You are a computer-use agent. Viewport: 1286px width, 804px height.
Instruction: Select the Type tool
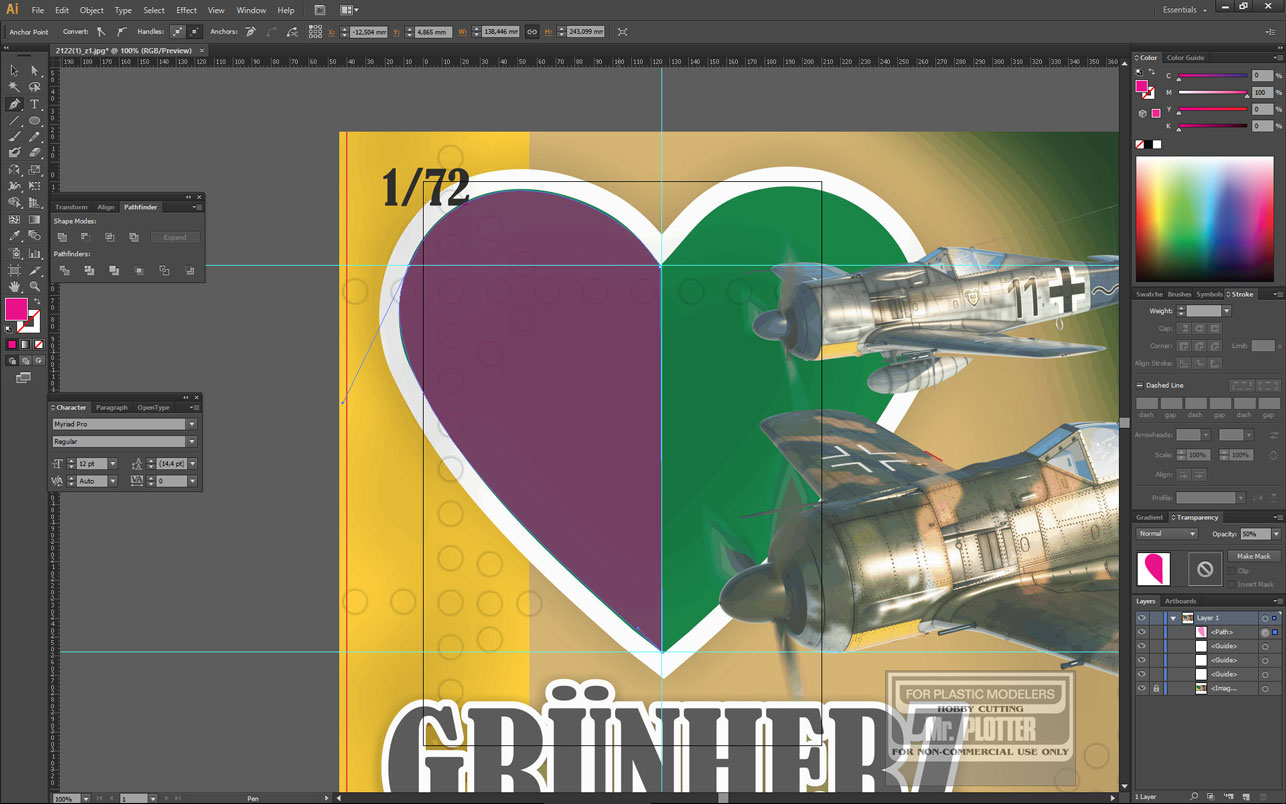pos(34,104)
